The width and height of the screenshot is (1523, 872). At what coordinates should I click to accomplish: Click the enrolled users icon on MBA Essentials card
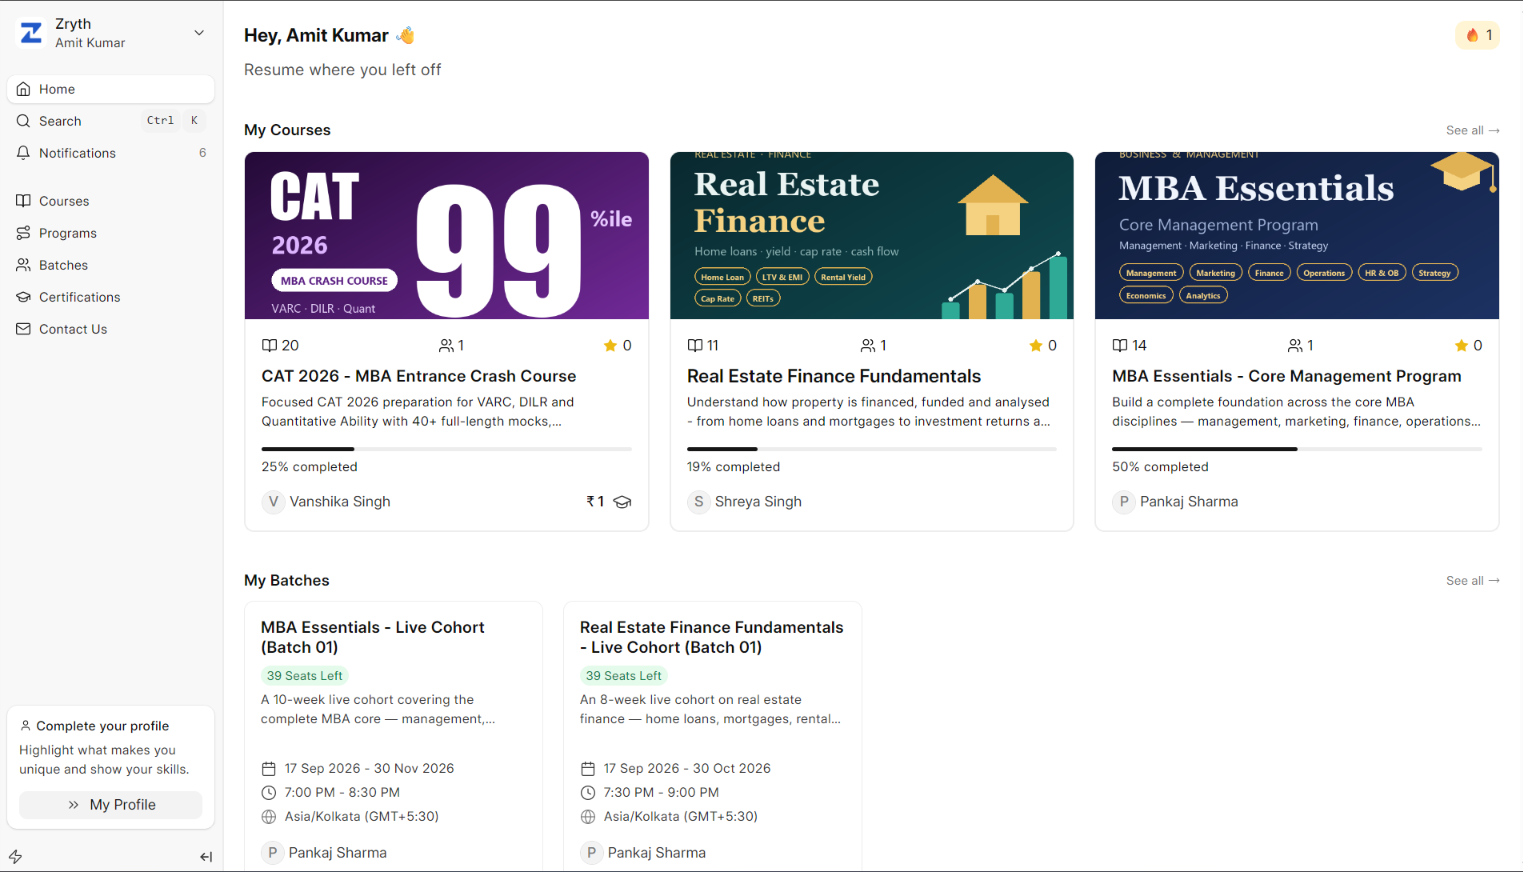click(1295, 345)
